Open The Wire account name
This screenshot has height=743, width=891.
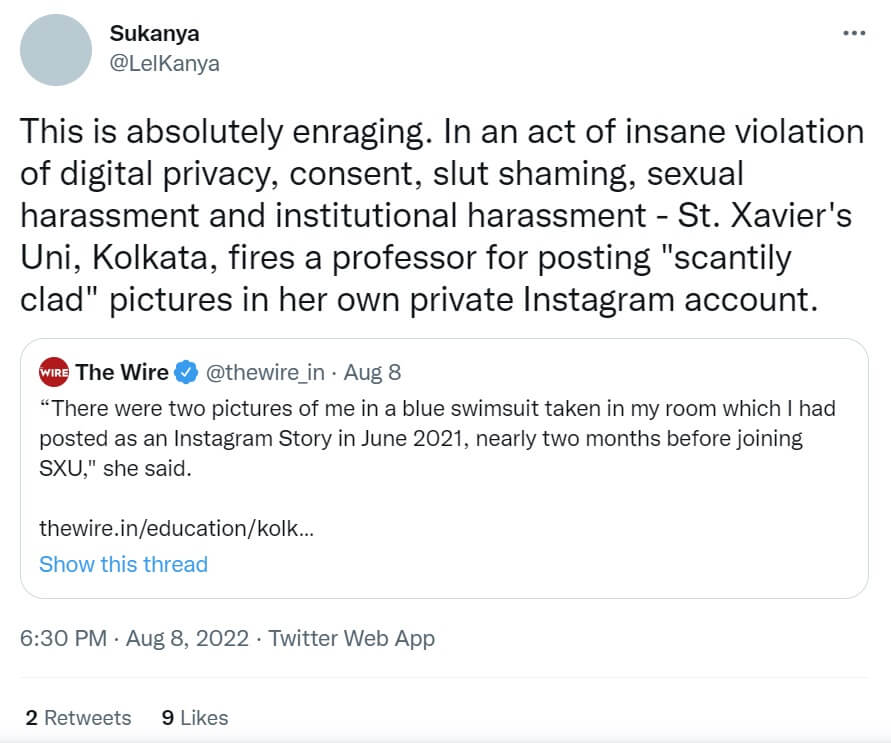pos(122,372)
